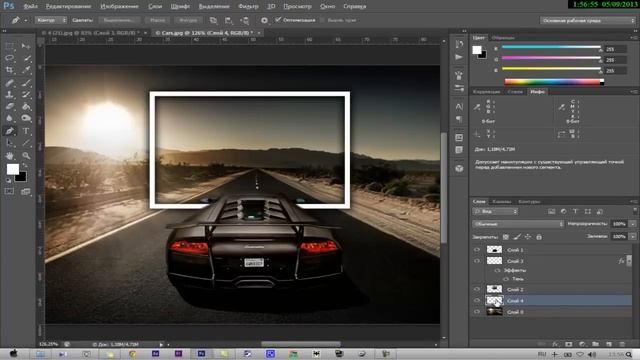Select the Clone Stamp tool
Image resolution: width=640 pixels, height=360 pixels.
point(9,95)
